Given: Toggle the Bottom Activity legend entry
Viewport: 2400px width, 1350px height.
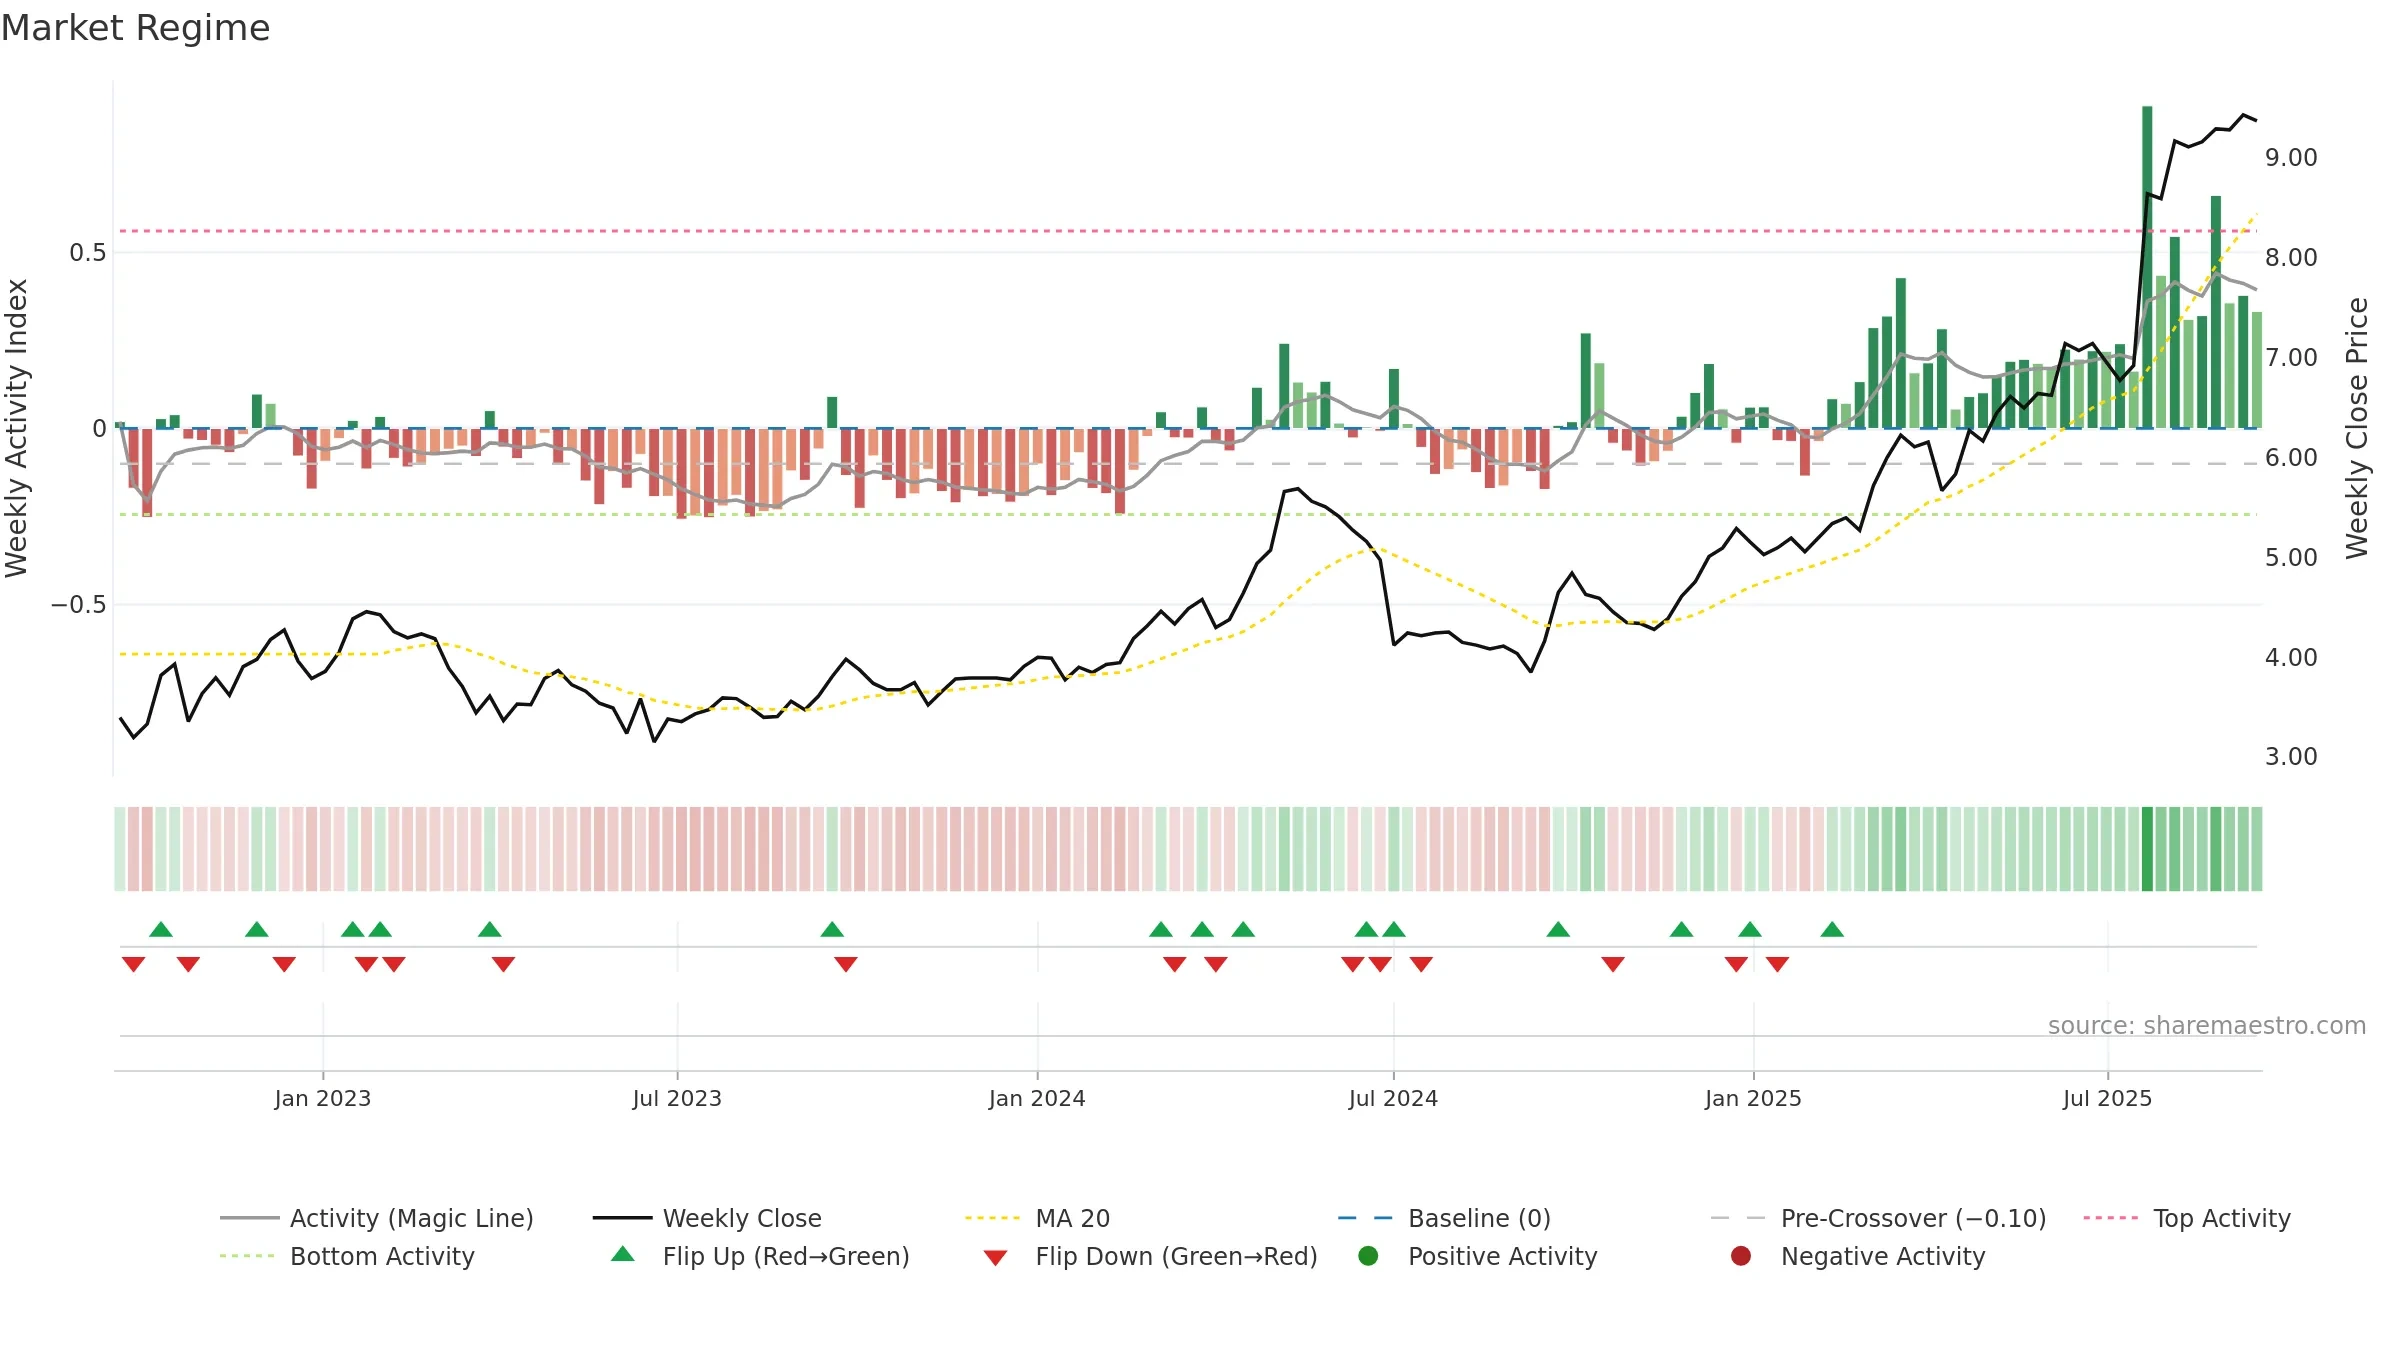Looking at the screenshot, I should pyautogui.click(x=347, y=1256).
